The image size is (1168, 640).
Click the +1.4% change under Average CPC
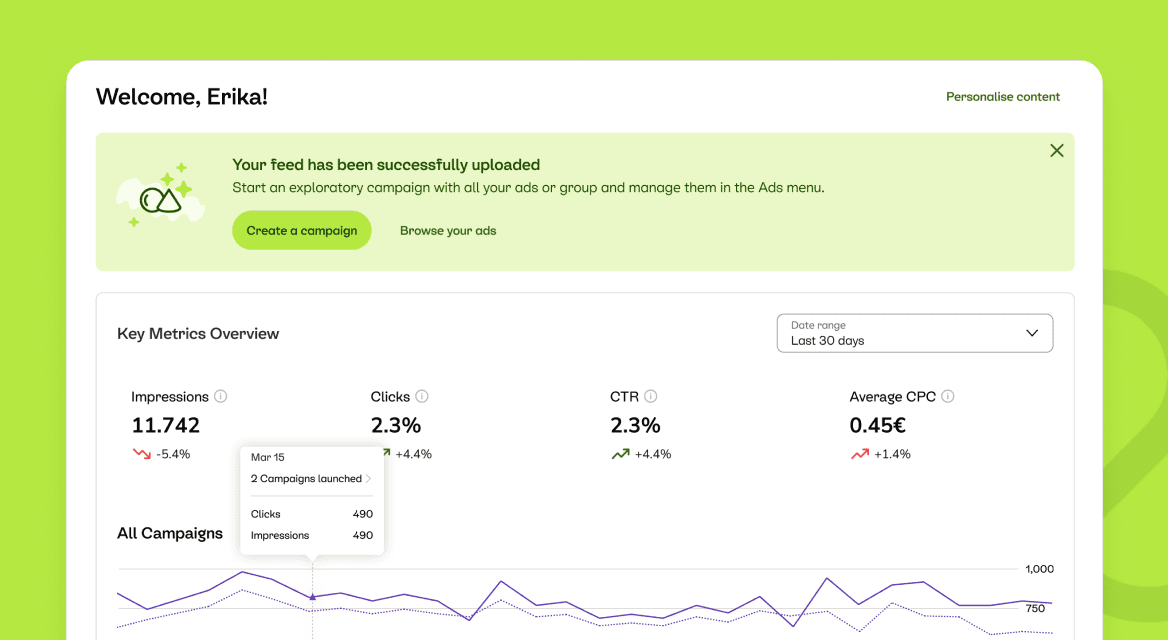click(892, 454)
